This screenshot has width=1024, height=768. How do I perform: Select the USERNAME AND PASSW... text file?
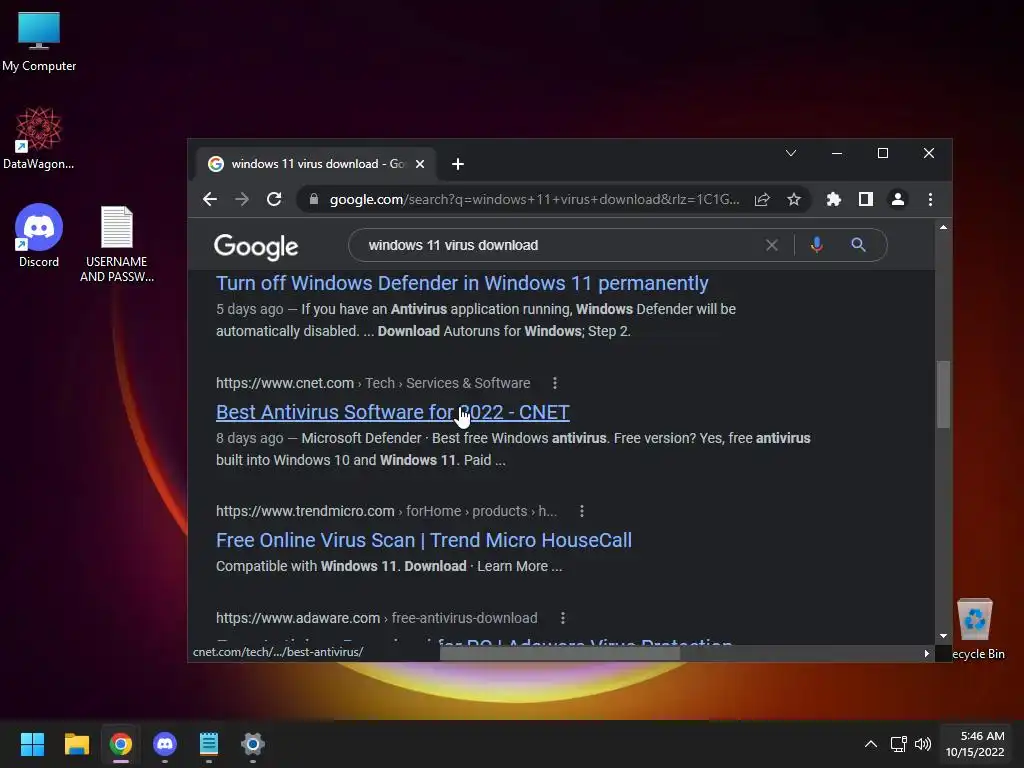(x=117, y=244)
